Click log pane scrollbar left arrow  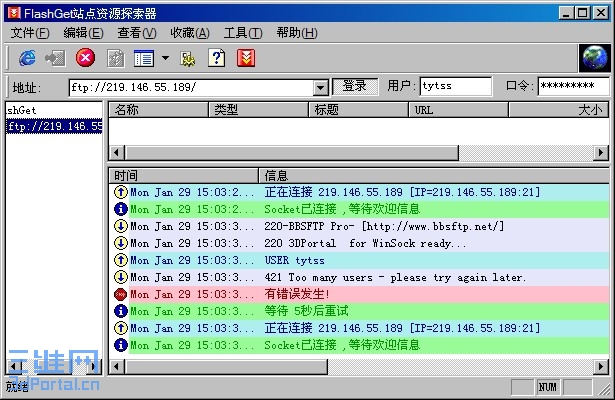(116, 367)
